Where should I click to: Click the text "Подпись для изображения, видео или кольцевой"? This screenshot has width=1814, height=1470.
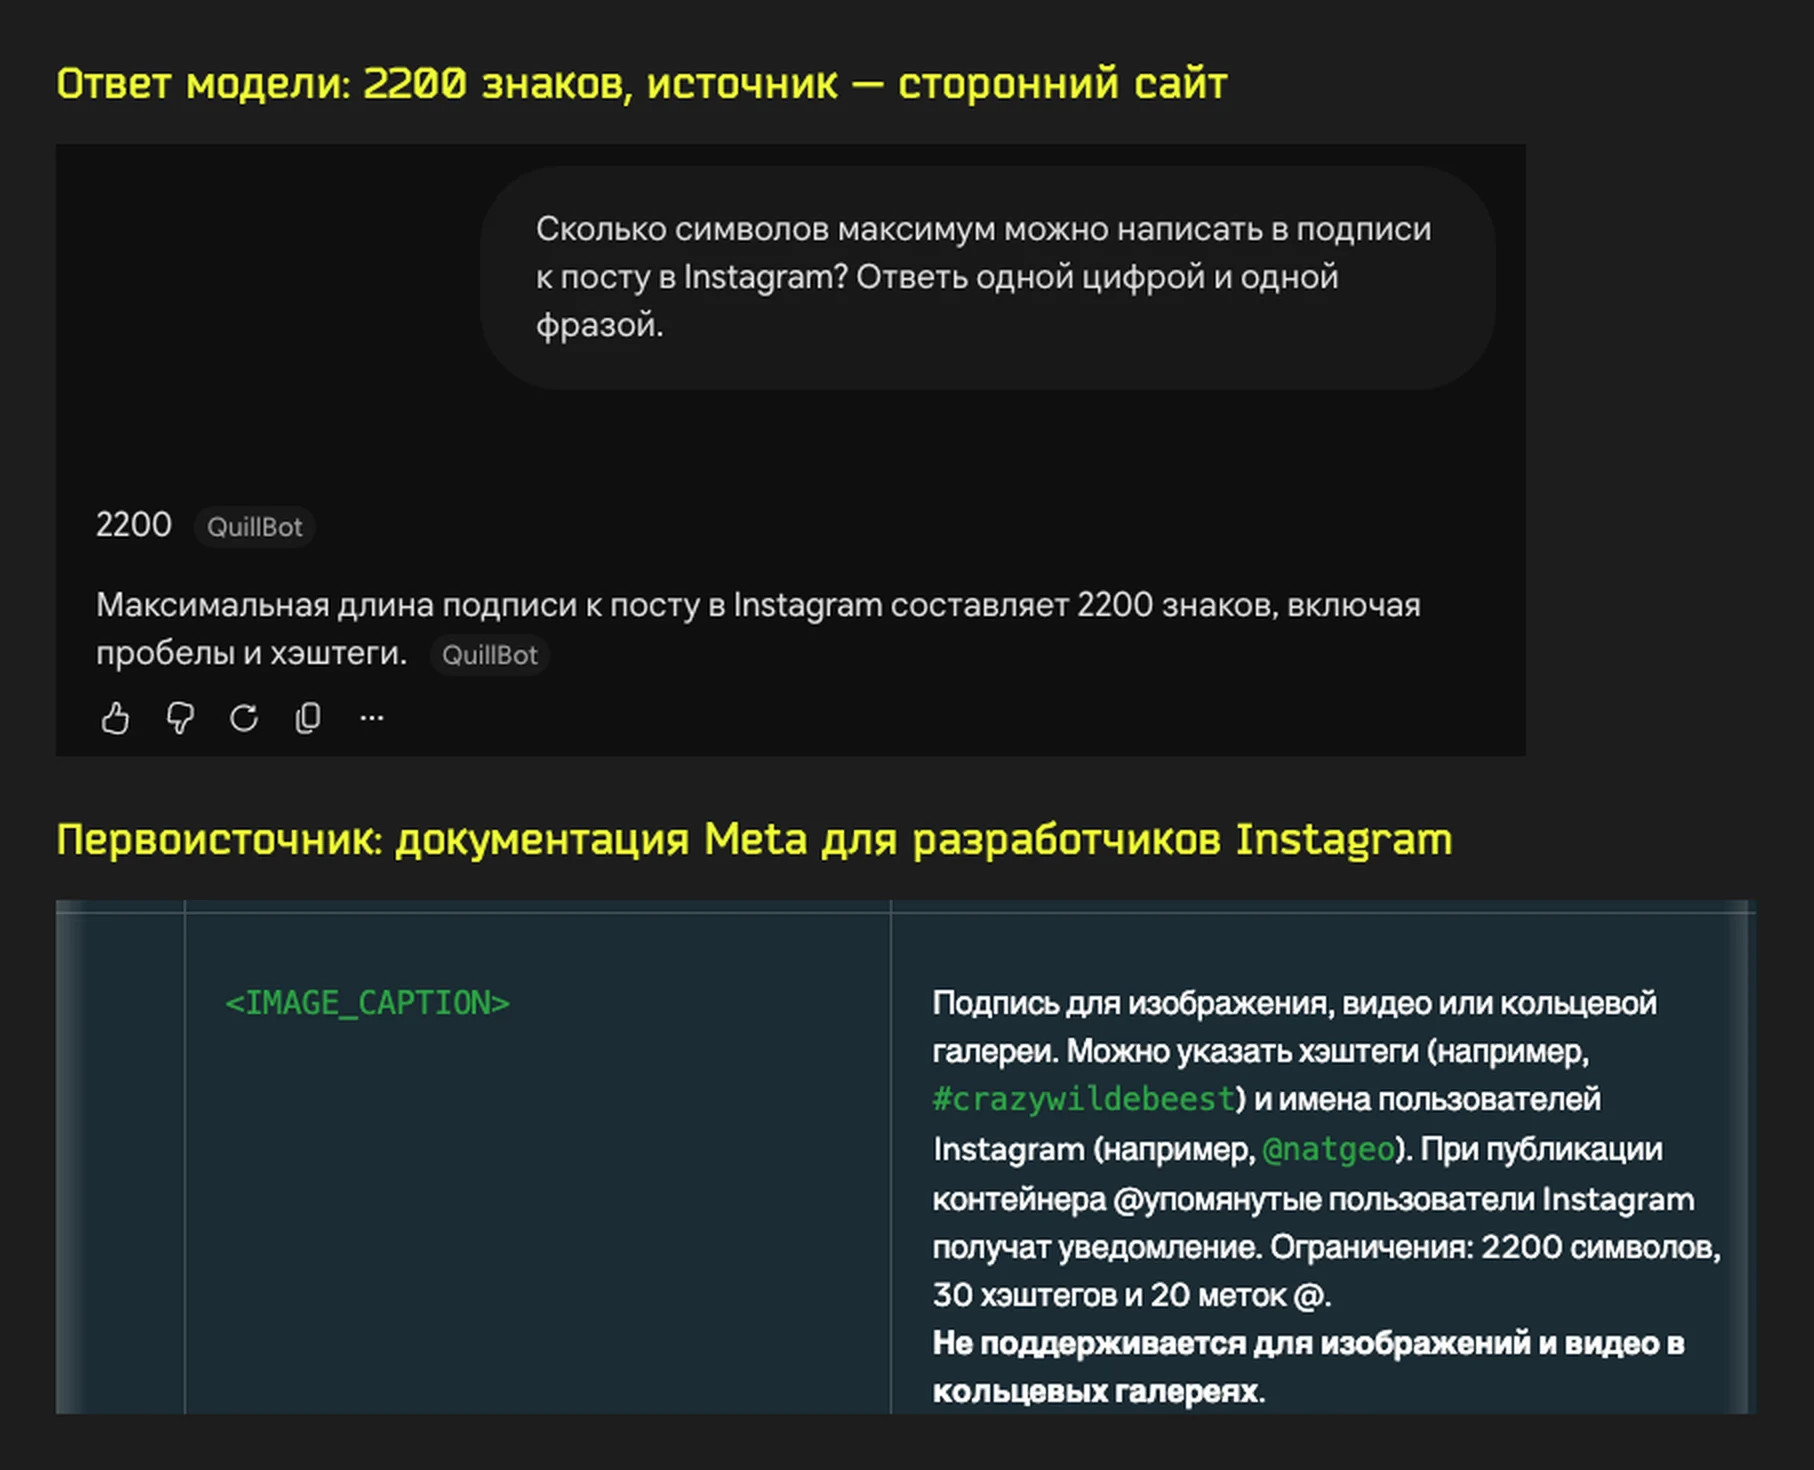[1294, 1003]
